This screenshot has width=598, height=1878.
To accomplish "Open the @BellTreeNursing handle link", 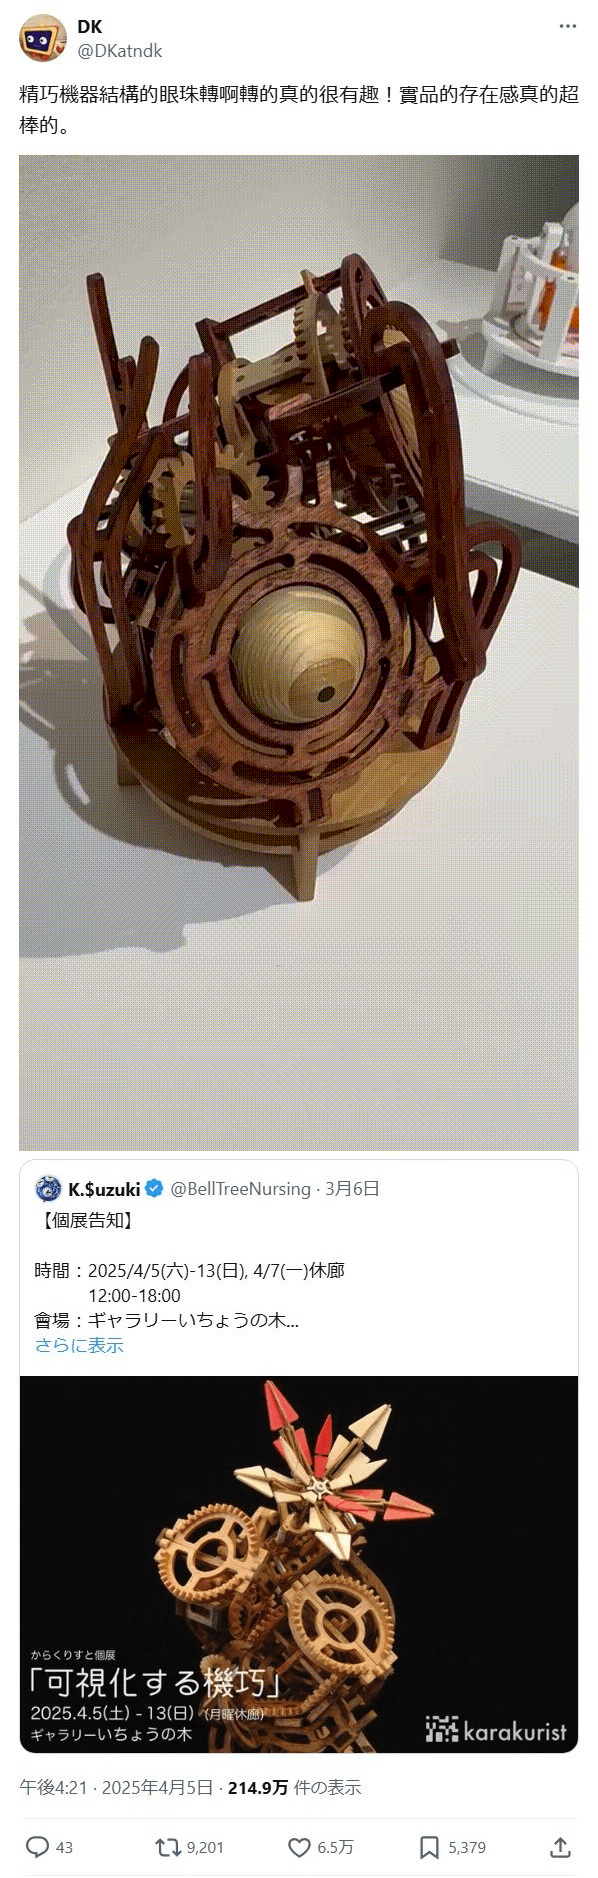I will [241, 1188].
